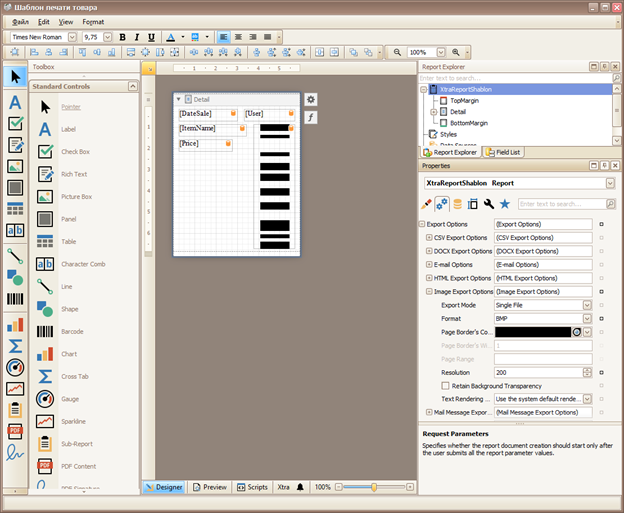
Task: Click the Properties search field
Action: (562, 204)
